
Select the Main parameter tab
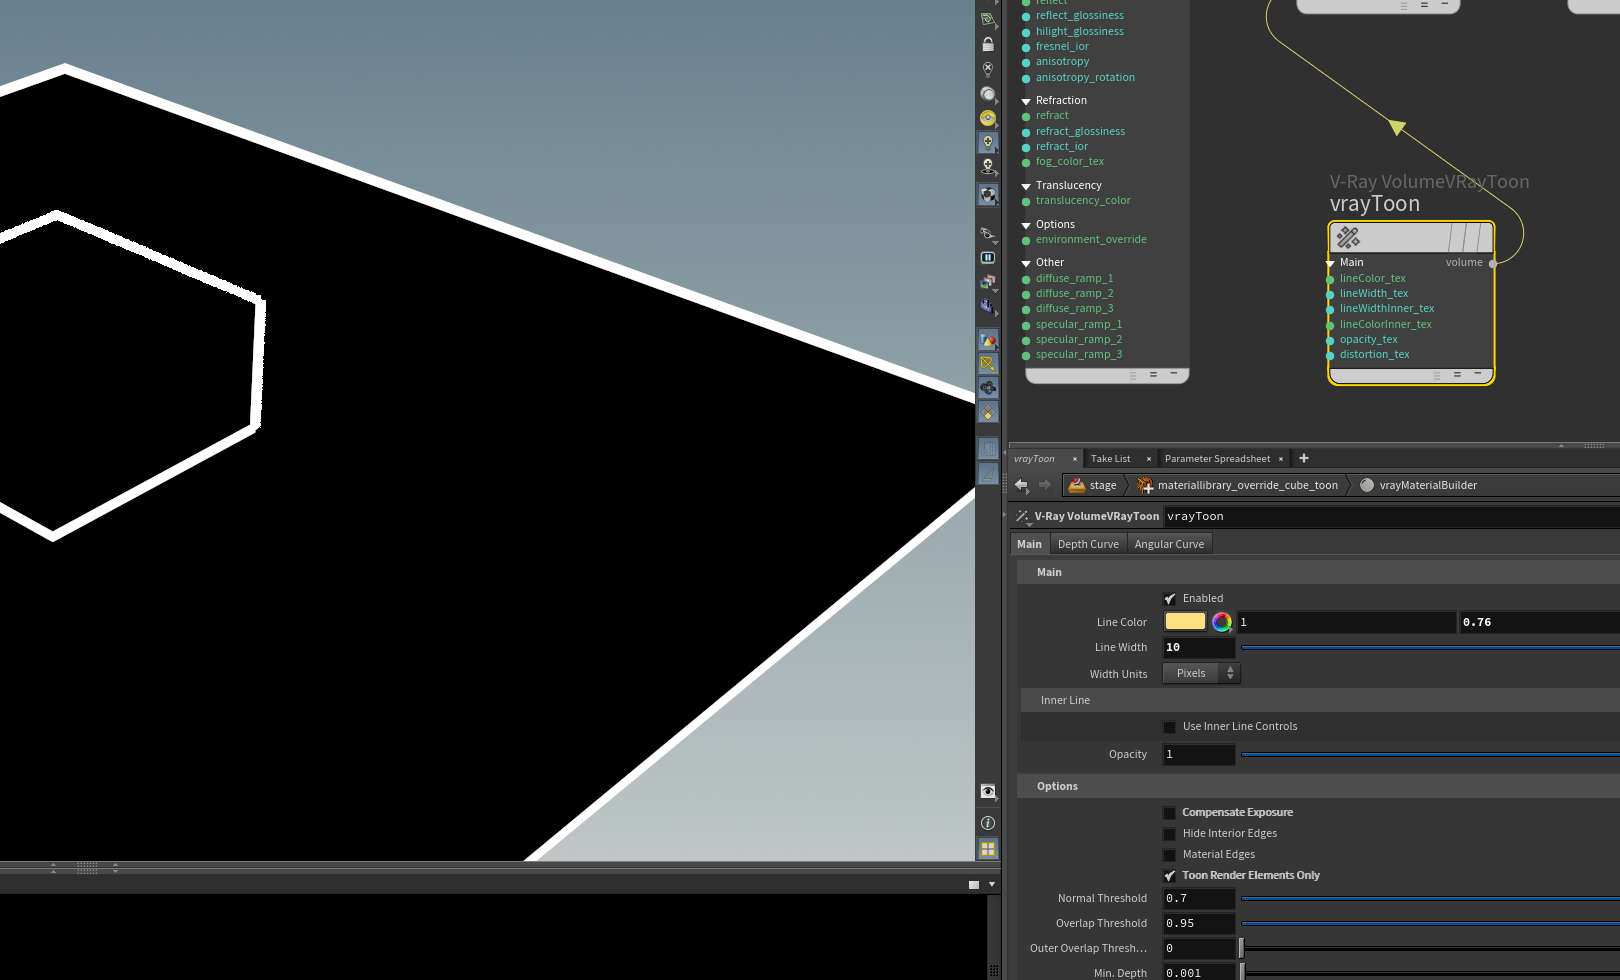pos(1029,544)
